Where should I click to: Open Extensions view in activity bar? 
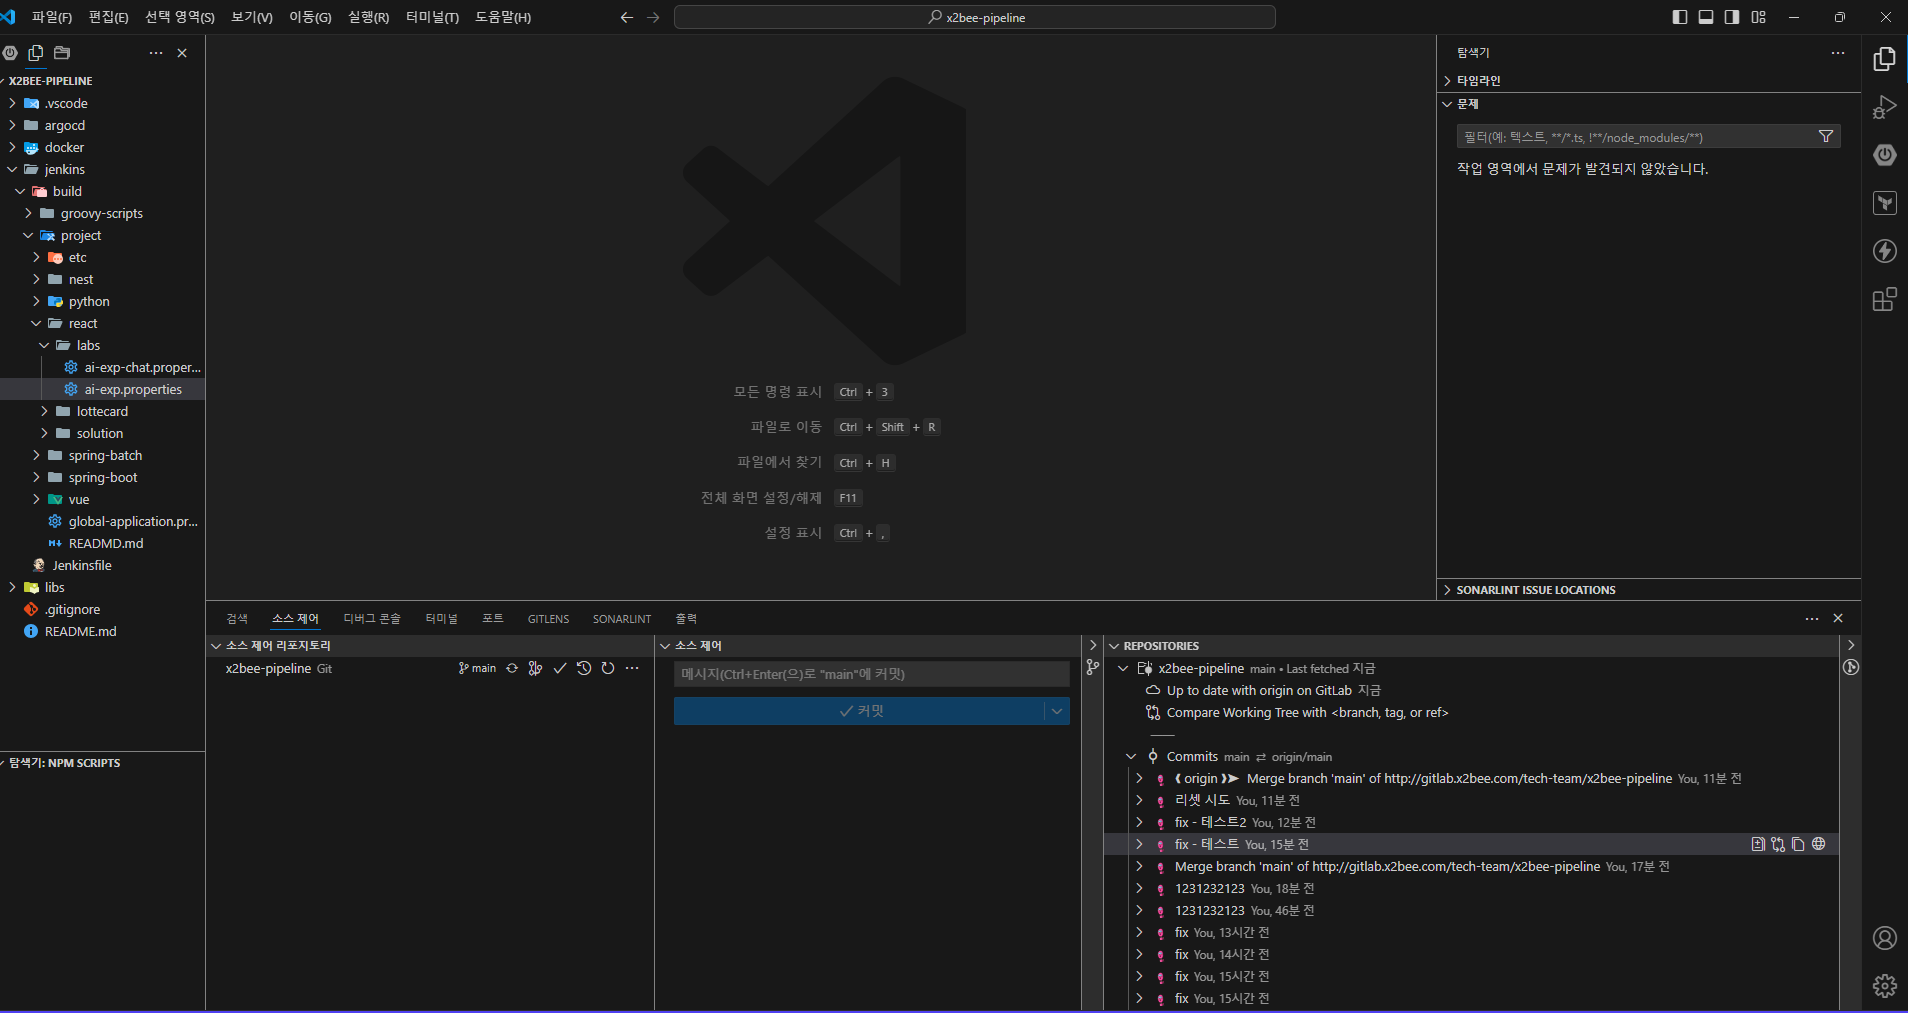click(x=1884, y=299)
